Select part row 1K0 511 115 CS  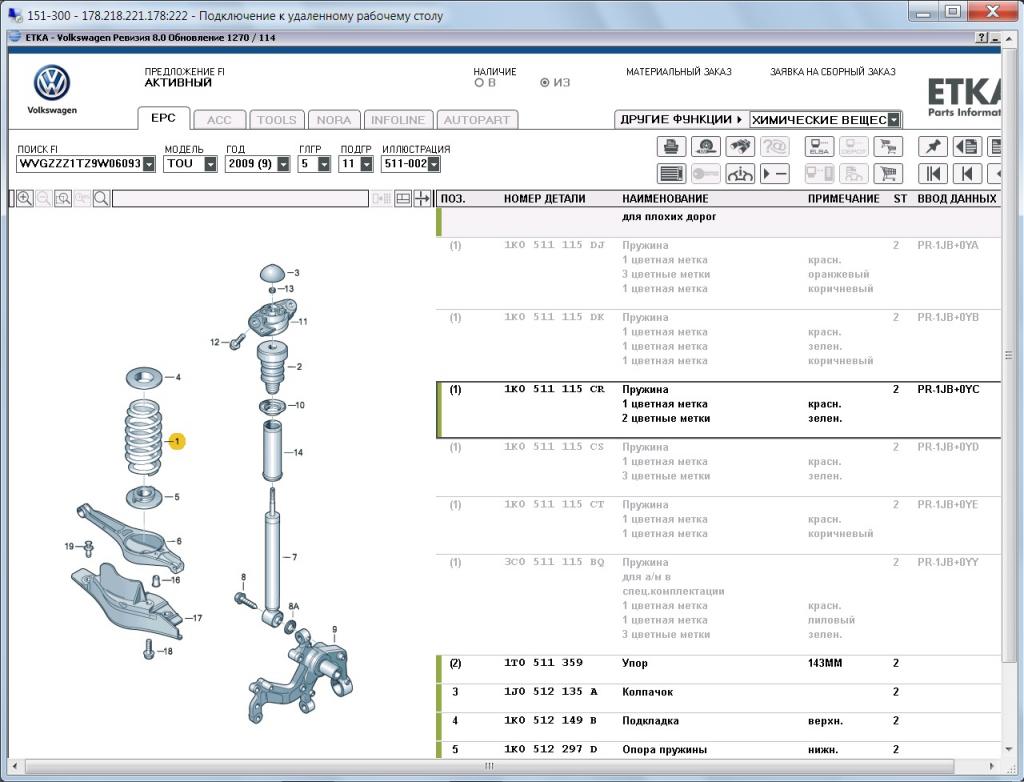(718, 467)
